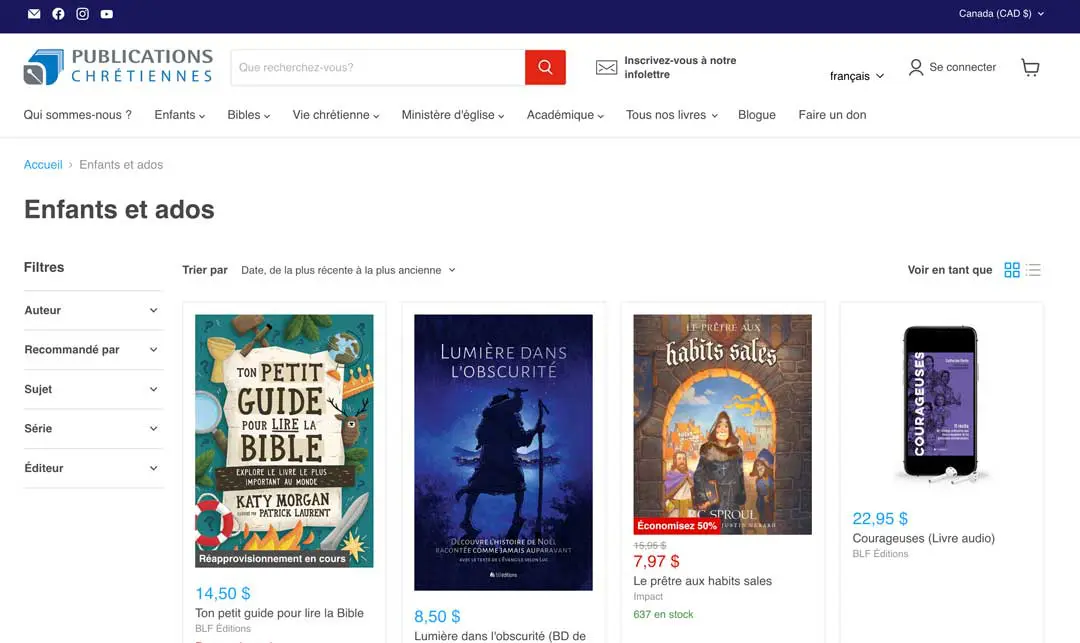Viewport: 1080px width, 643px height.
Task: Click Ton petit guide book cover
Action: (x=284, y=441)
